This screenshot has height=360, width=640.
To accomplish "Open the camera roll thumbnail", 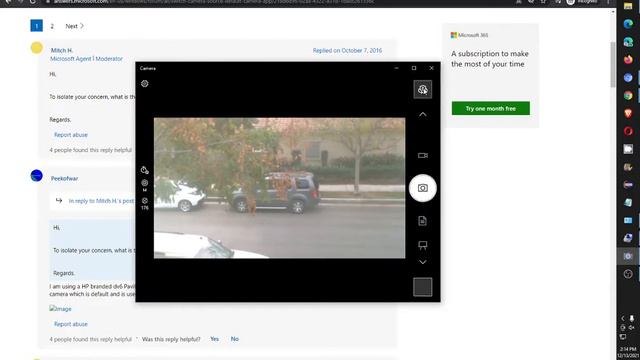I will [x=422, y=287].
